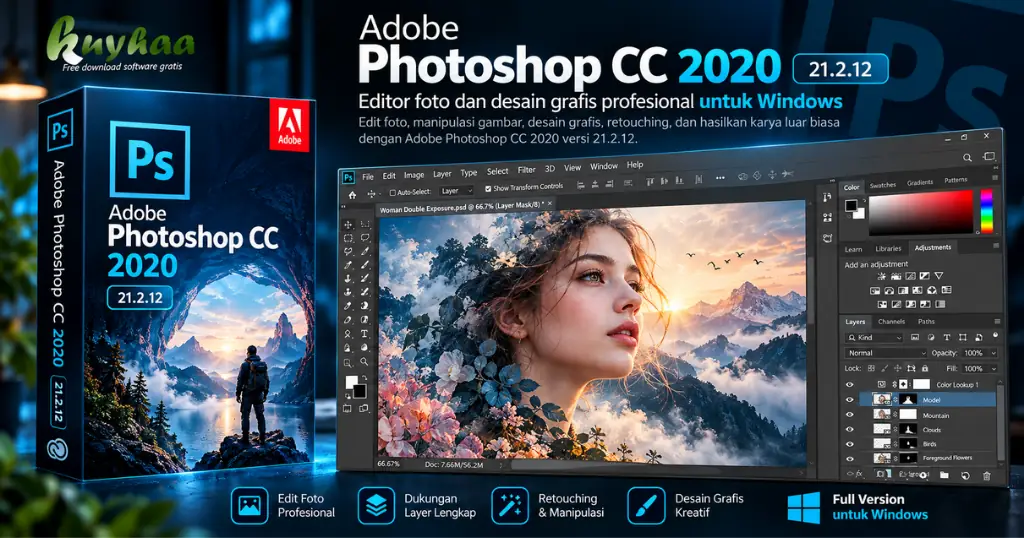This screenshot has height=538, width=1024.
Task: Click the foreground color swatch in toolbox
Action: click(351, 382)
